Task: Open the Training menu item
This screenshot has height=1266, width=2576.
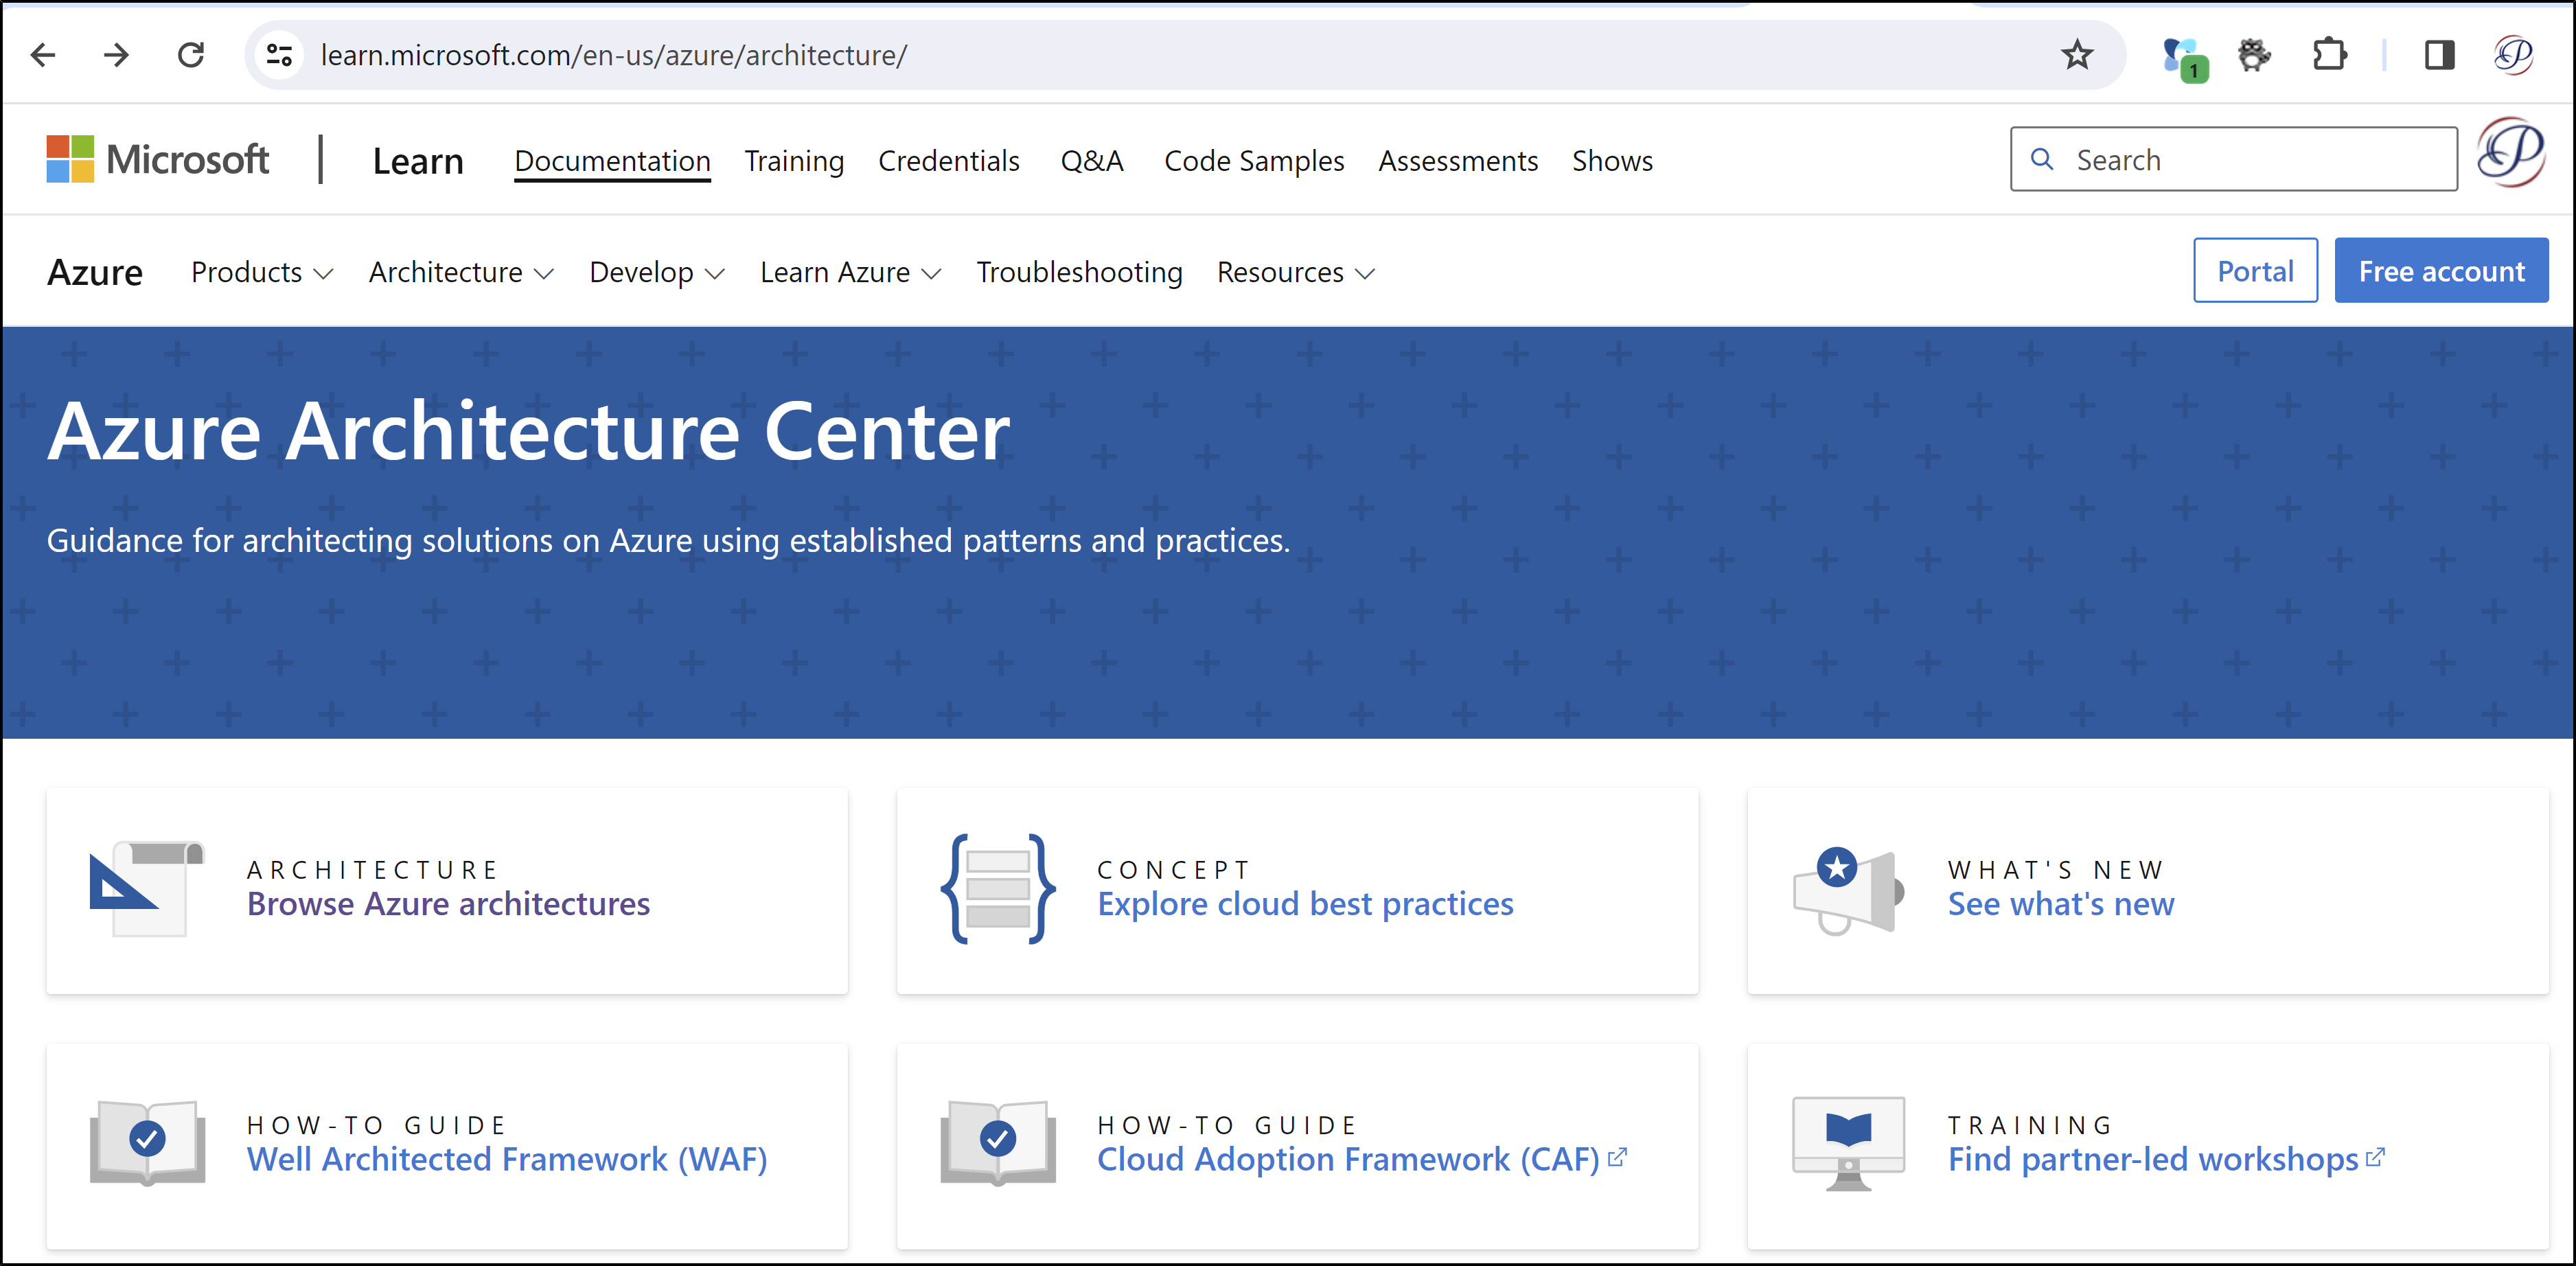Action: click(x=794, y=161)
